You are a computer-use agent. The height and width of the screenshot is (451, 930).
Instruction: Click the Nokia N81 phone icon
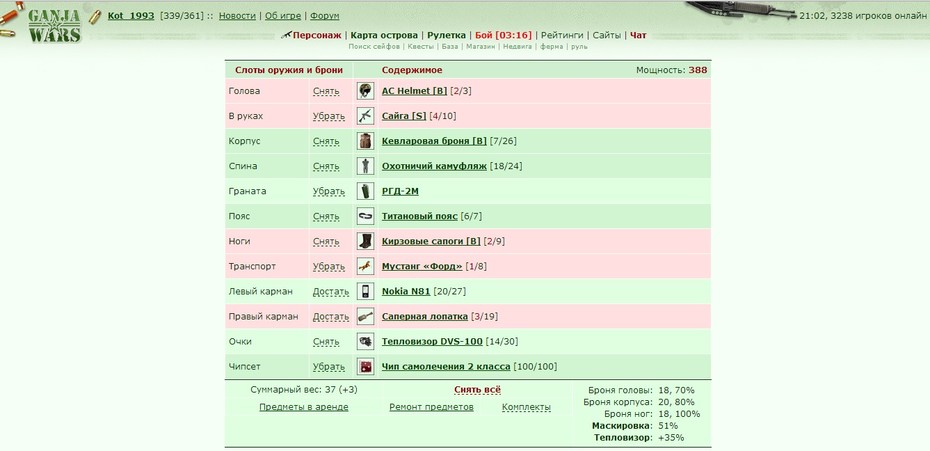click(365, 291)
